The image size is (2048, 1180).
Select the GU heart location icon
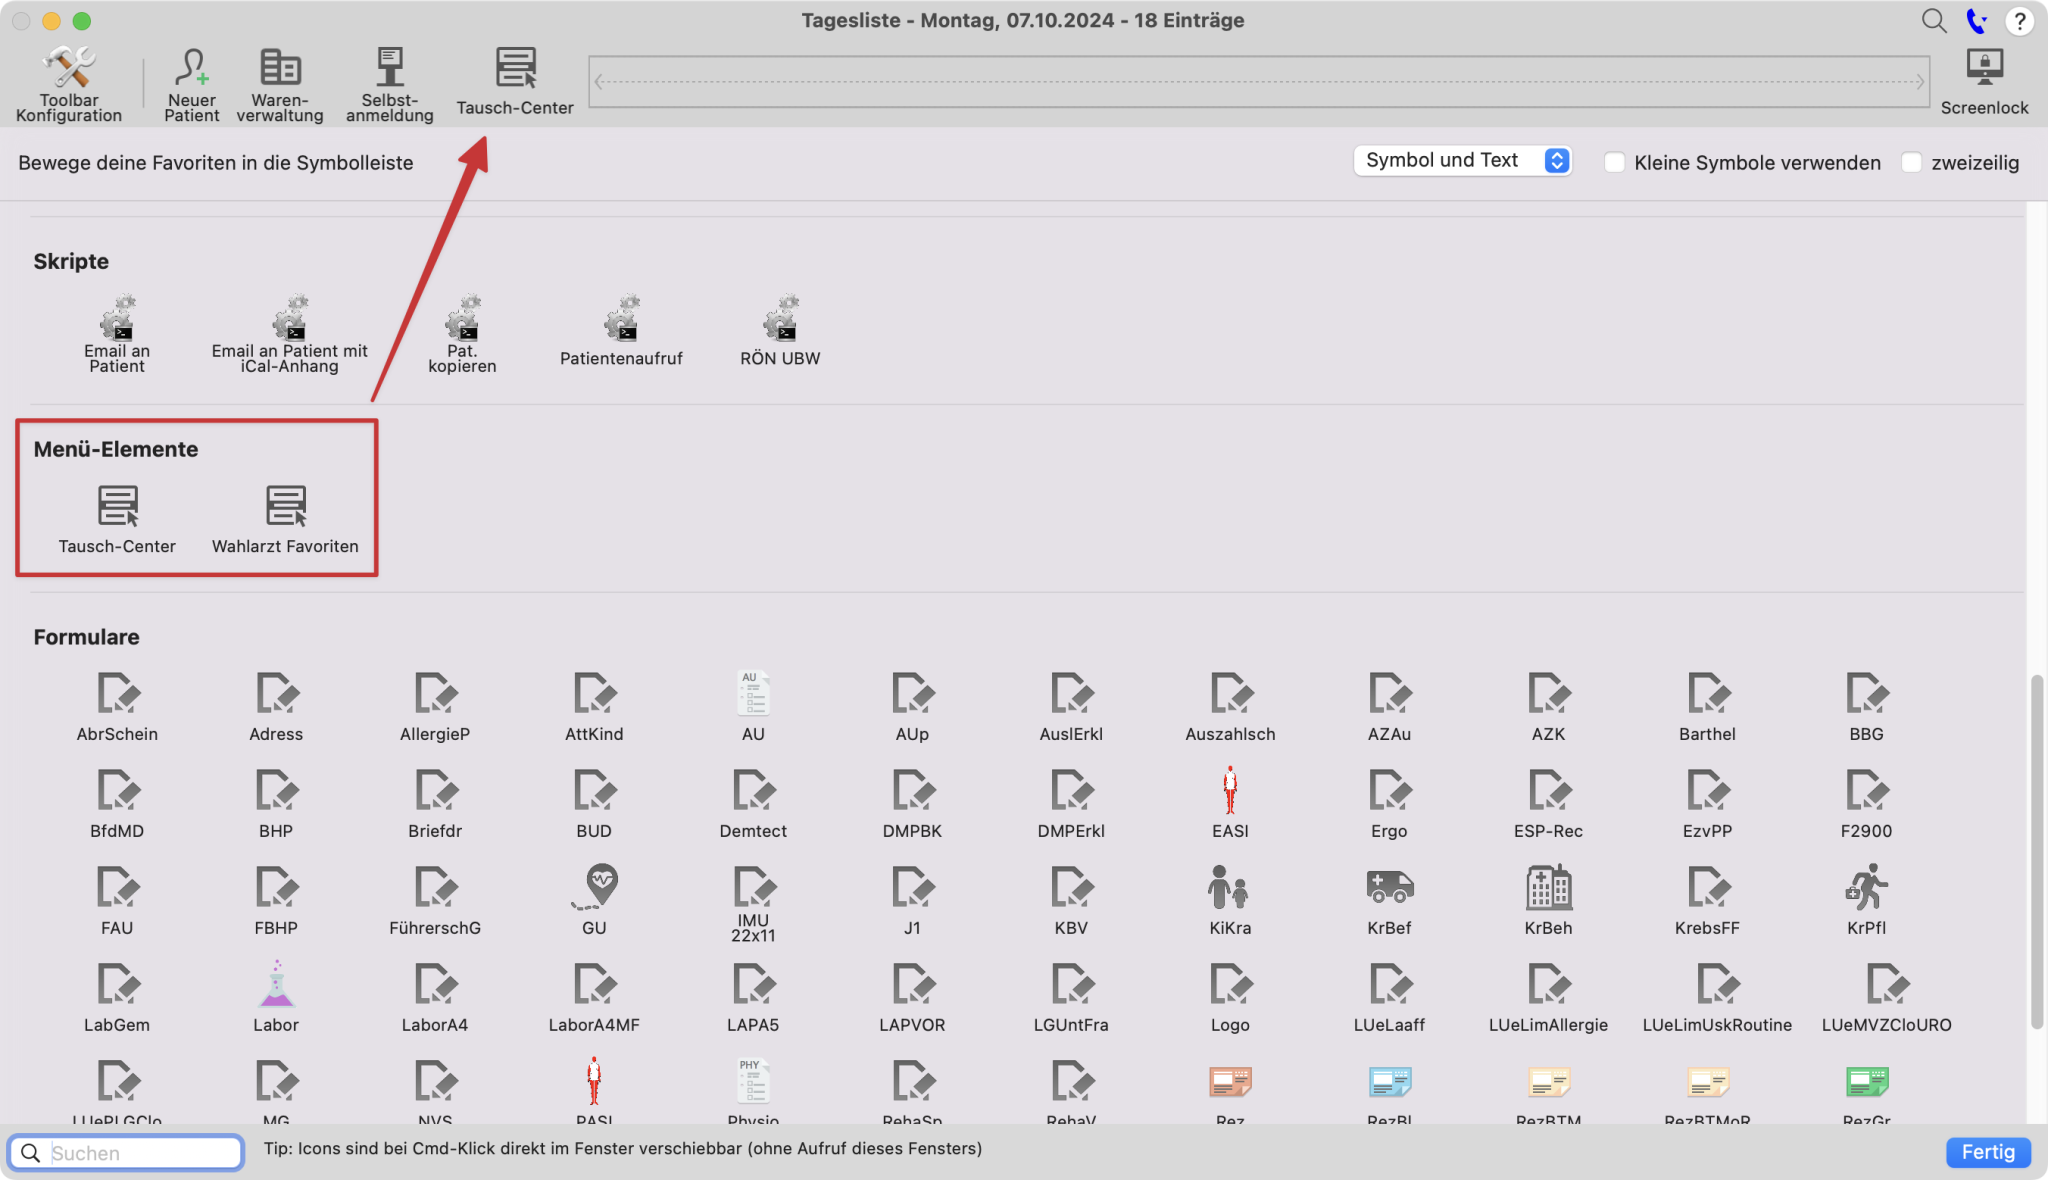pyautogui.click(x=594, y=900)
